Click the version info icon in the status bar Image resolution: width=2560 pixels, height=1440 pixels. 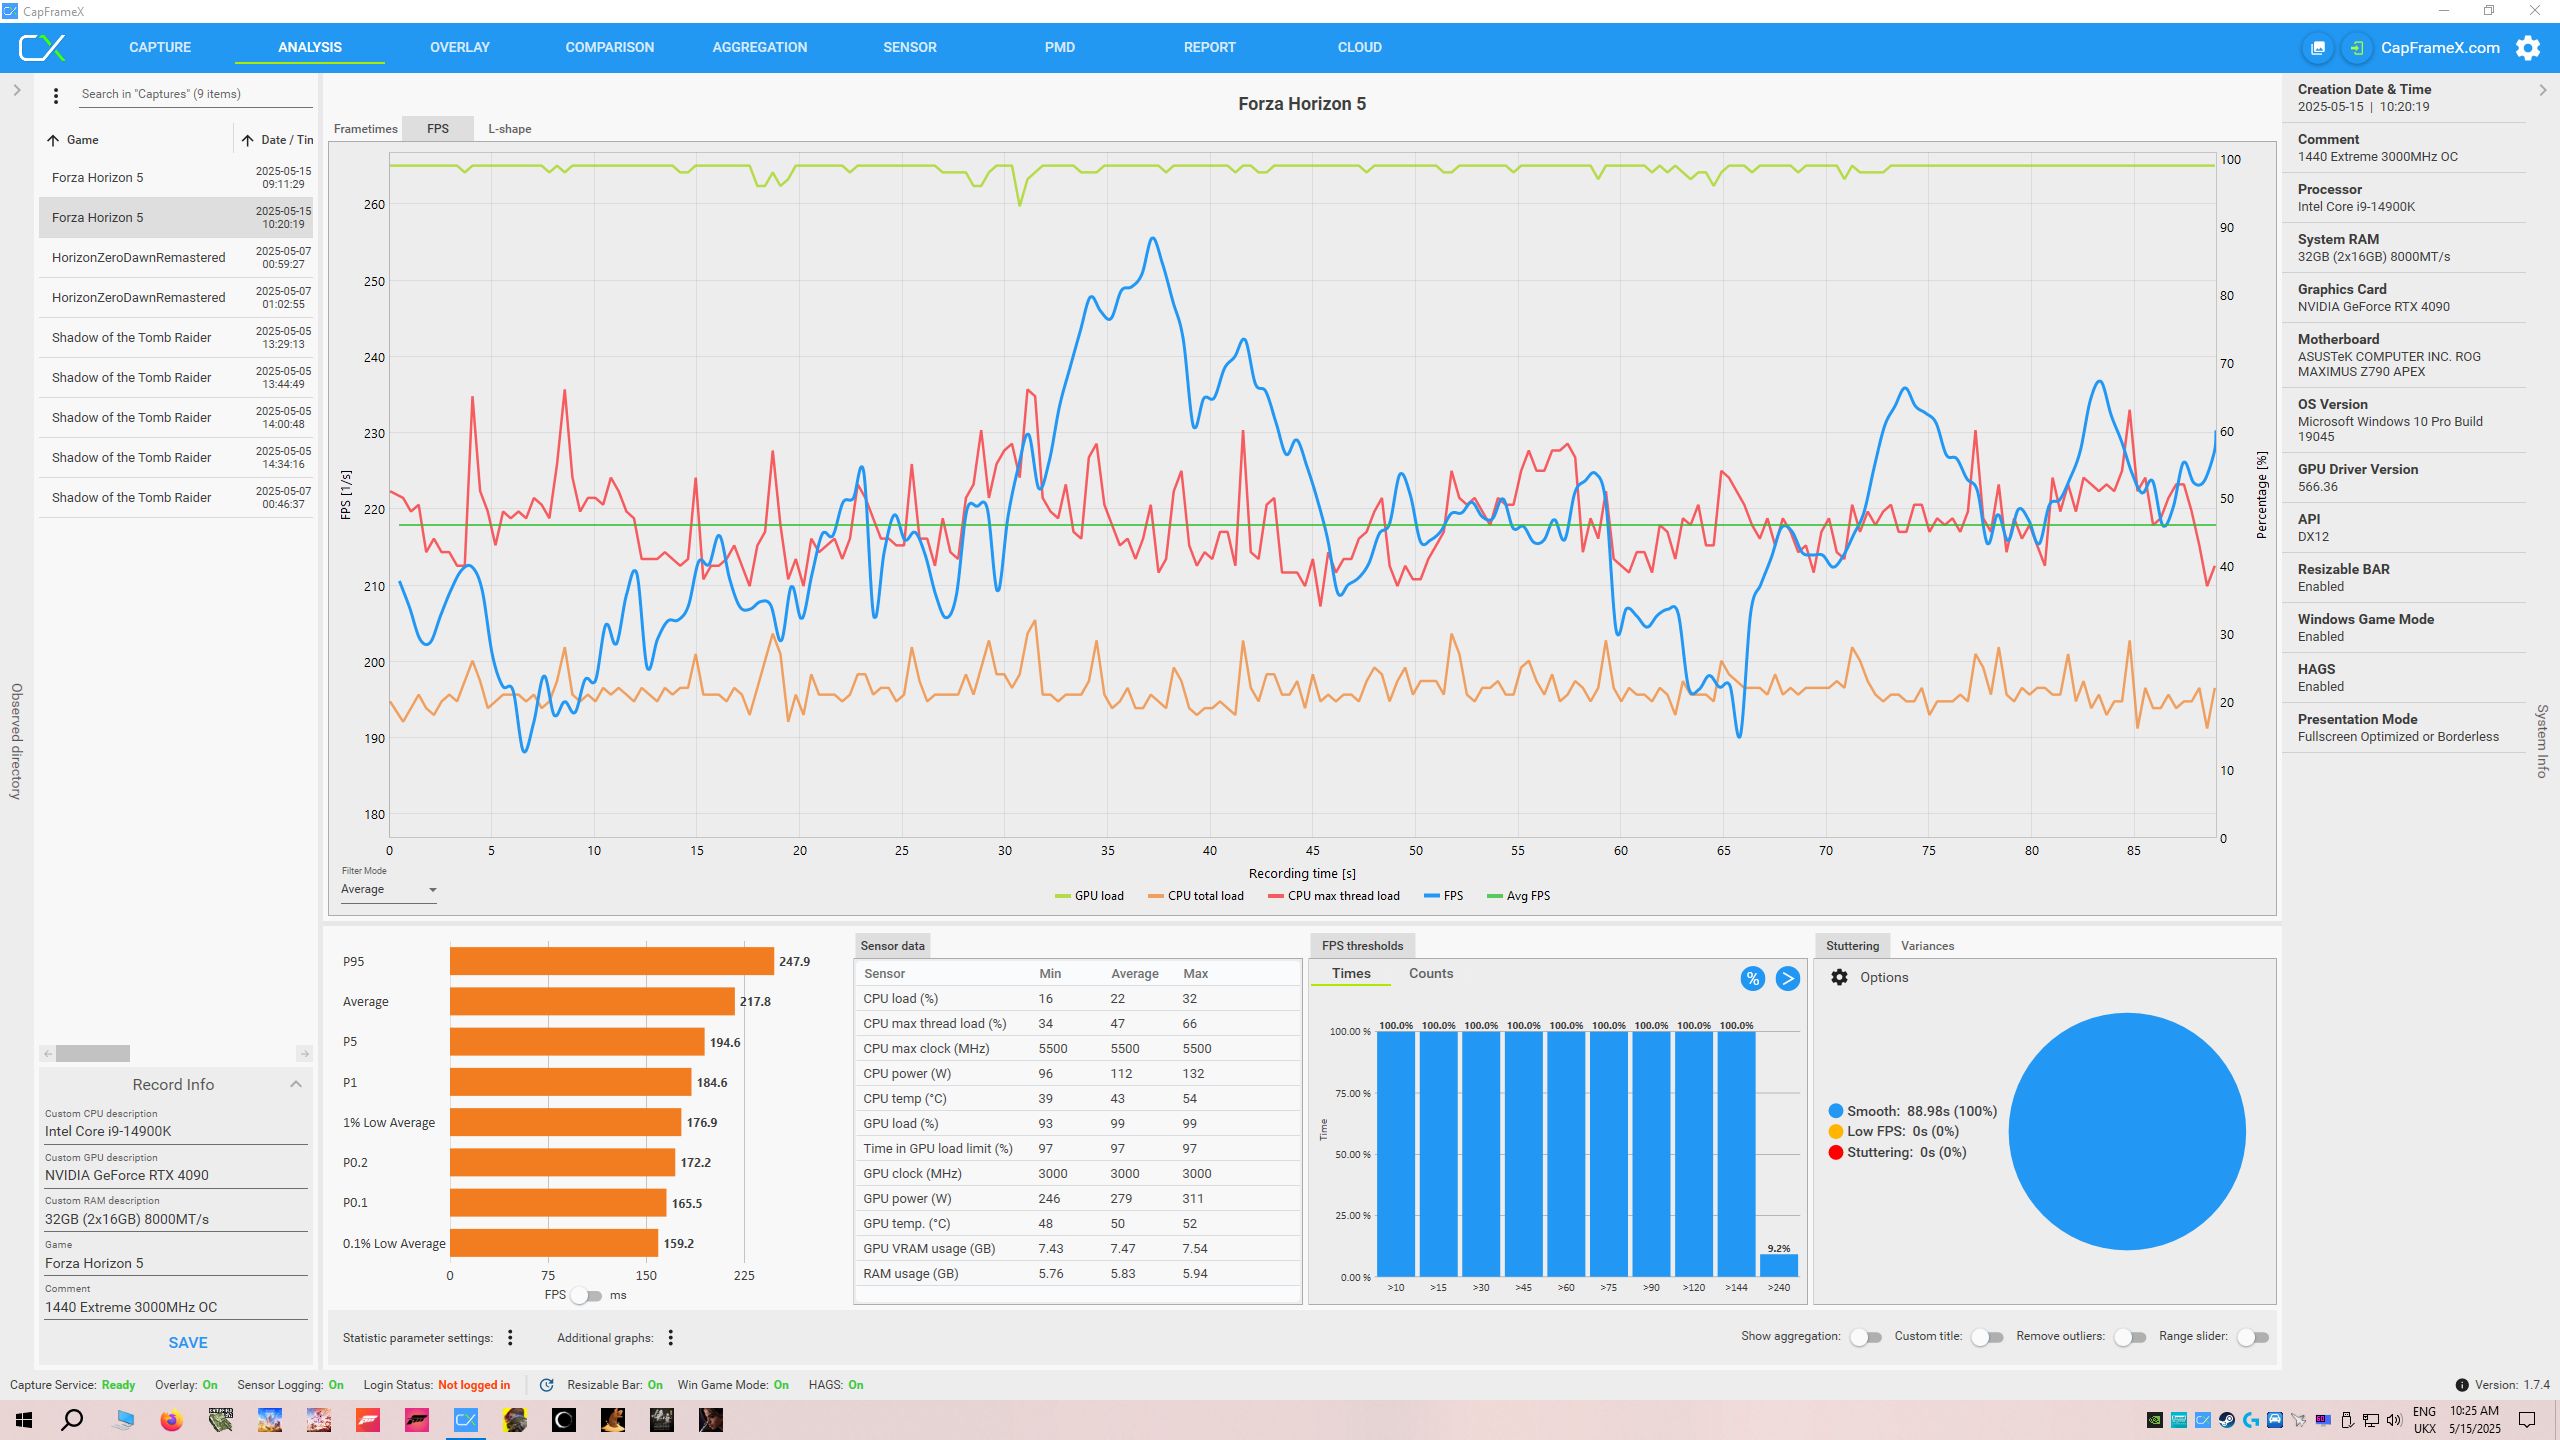(2461, 1385)
